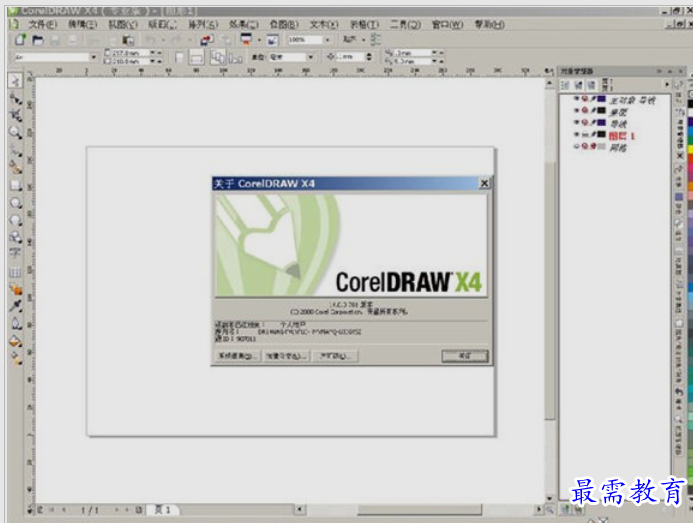
Task: Click Edit Across Layers in Object Manager
Action: pyautogui.click(x=579, y=84)
